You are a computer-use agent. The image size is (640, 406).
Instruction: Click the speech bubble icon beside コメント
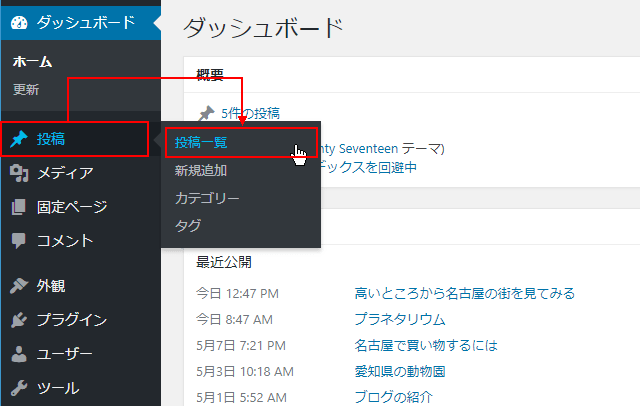point(19,241)
